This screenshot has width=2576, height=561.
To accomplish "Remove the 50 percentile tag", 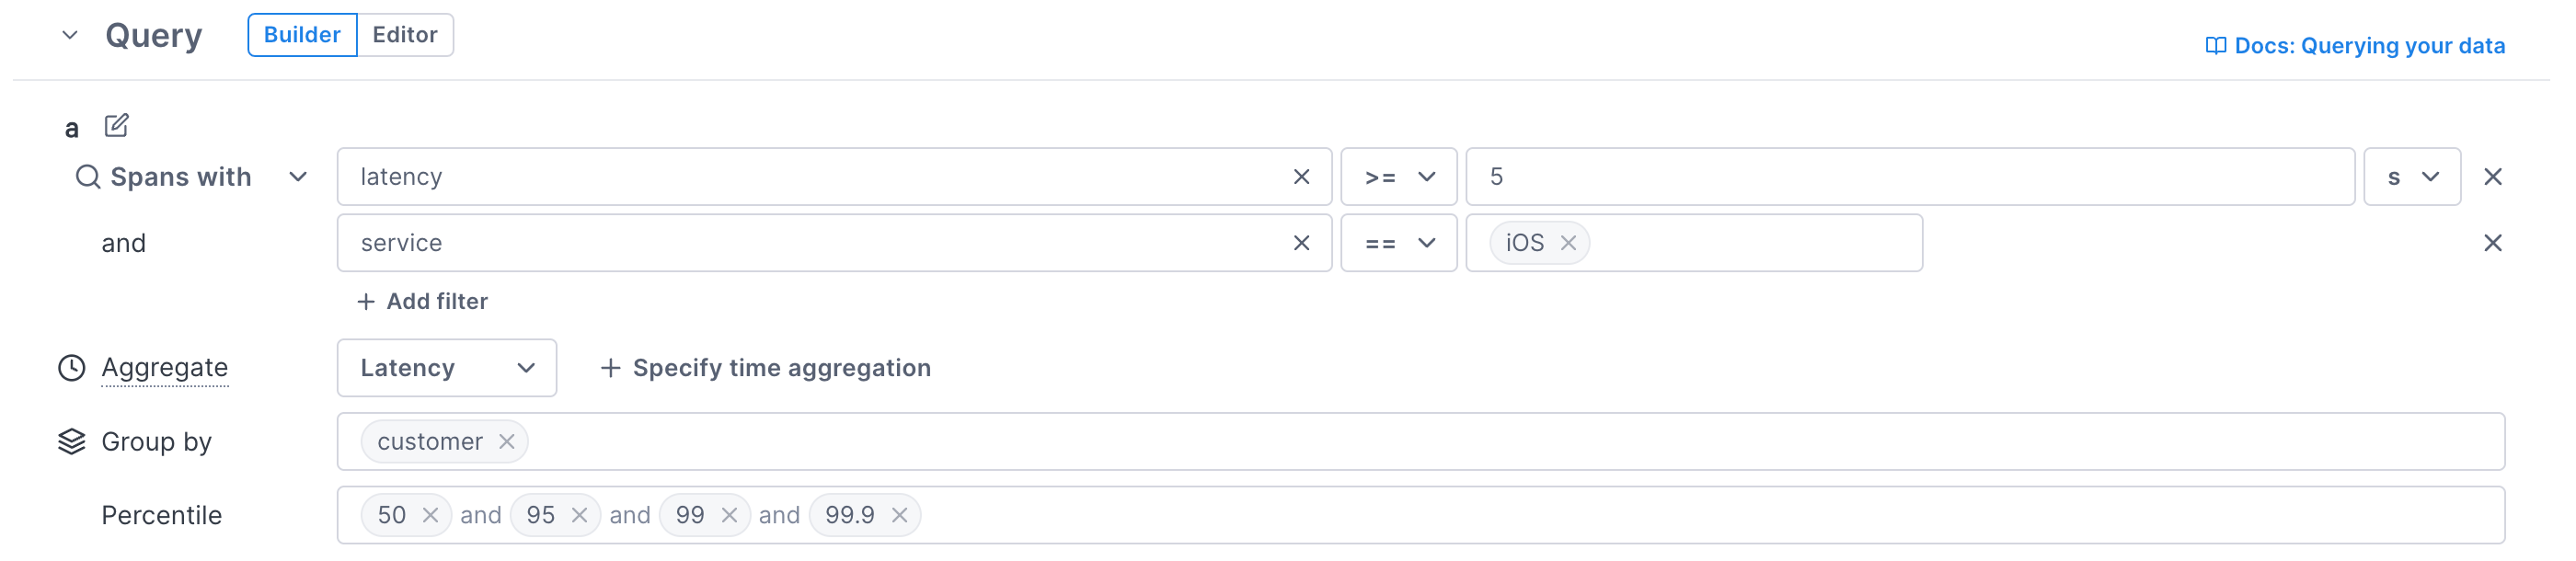I will point(431,515).
